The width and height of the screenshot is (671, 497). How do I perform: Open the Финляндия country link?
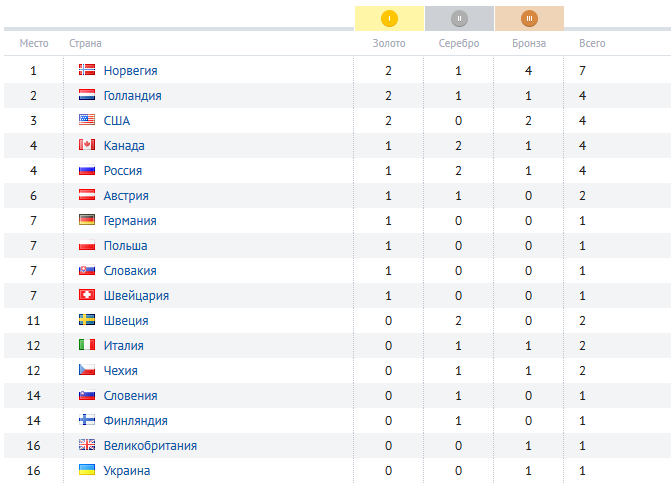136,421
